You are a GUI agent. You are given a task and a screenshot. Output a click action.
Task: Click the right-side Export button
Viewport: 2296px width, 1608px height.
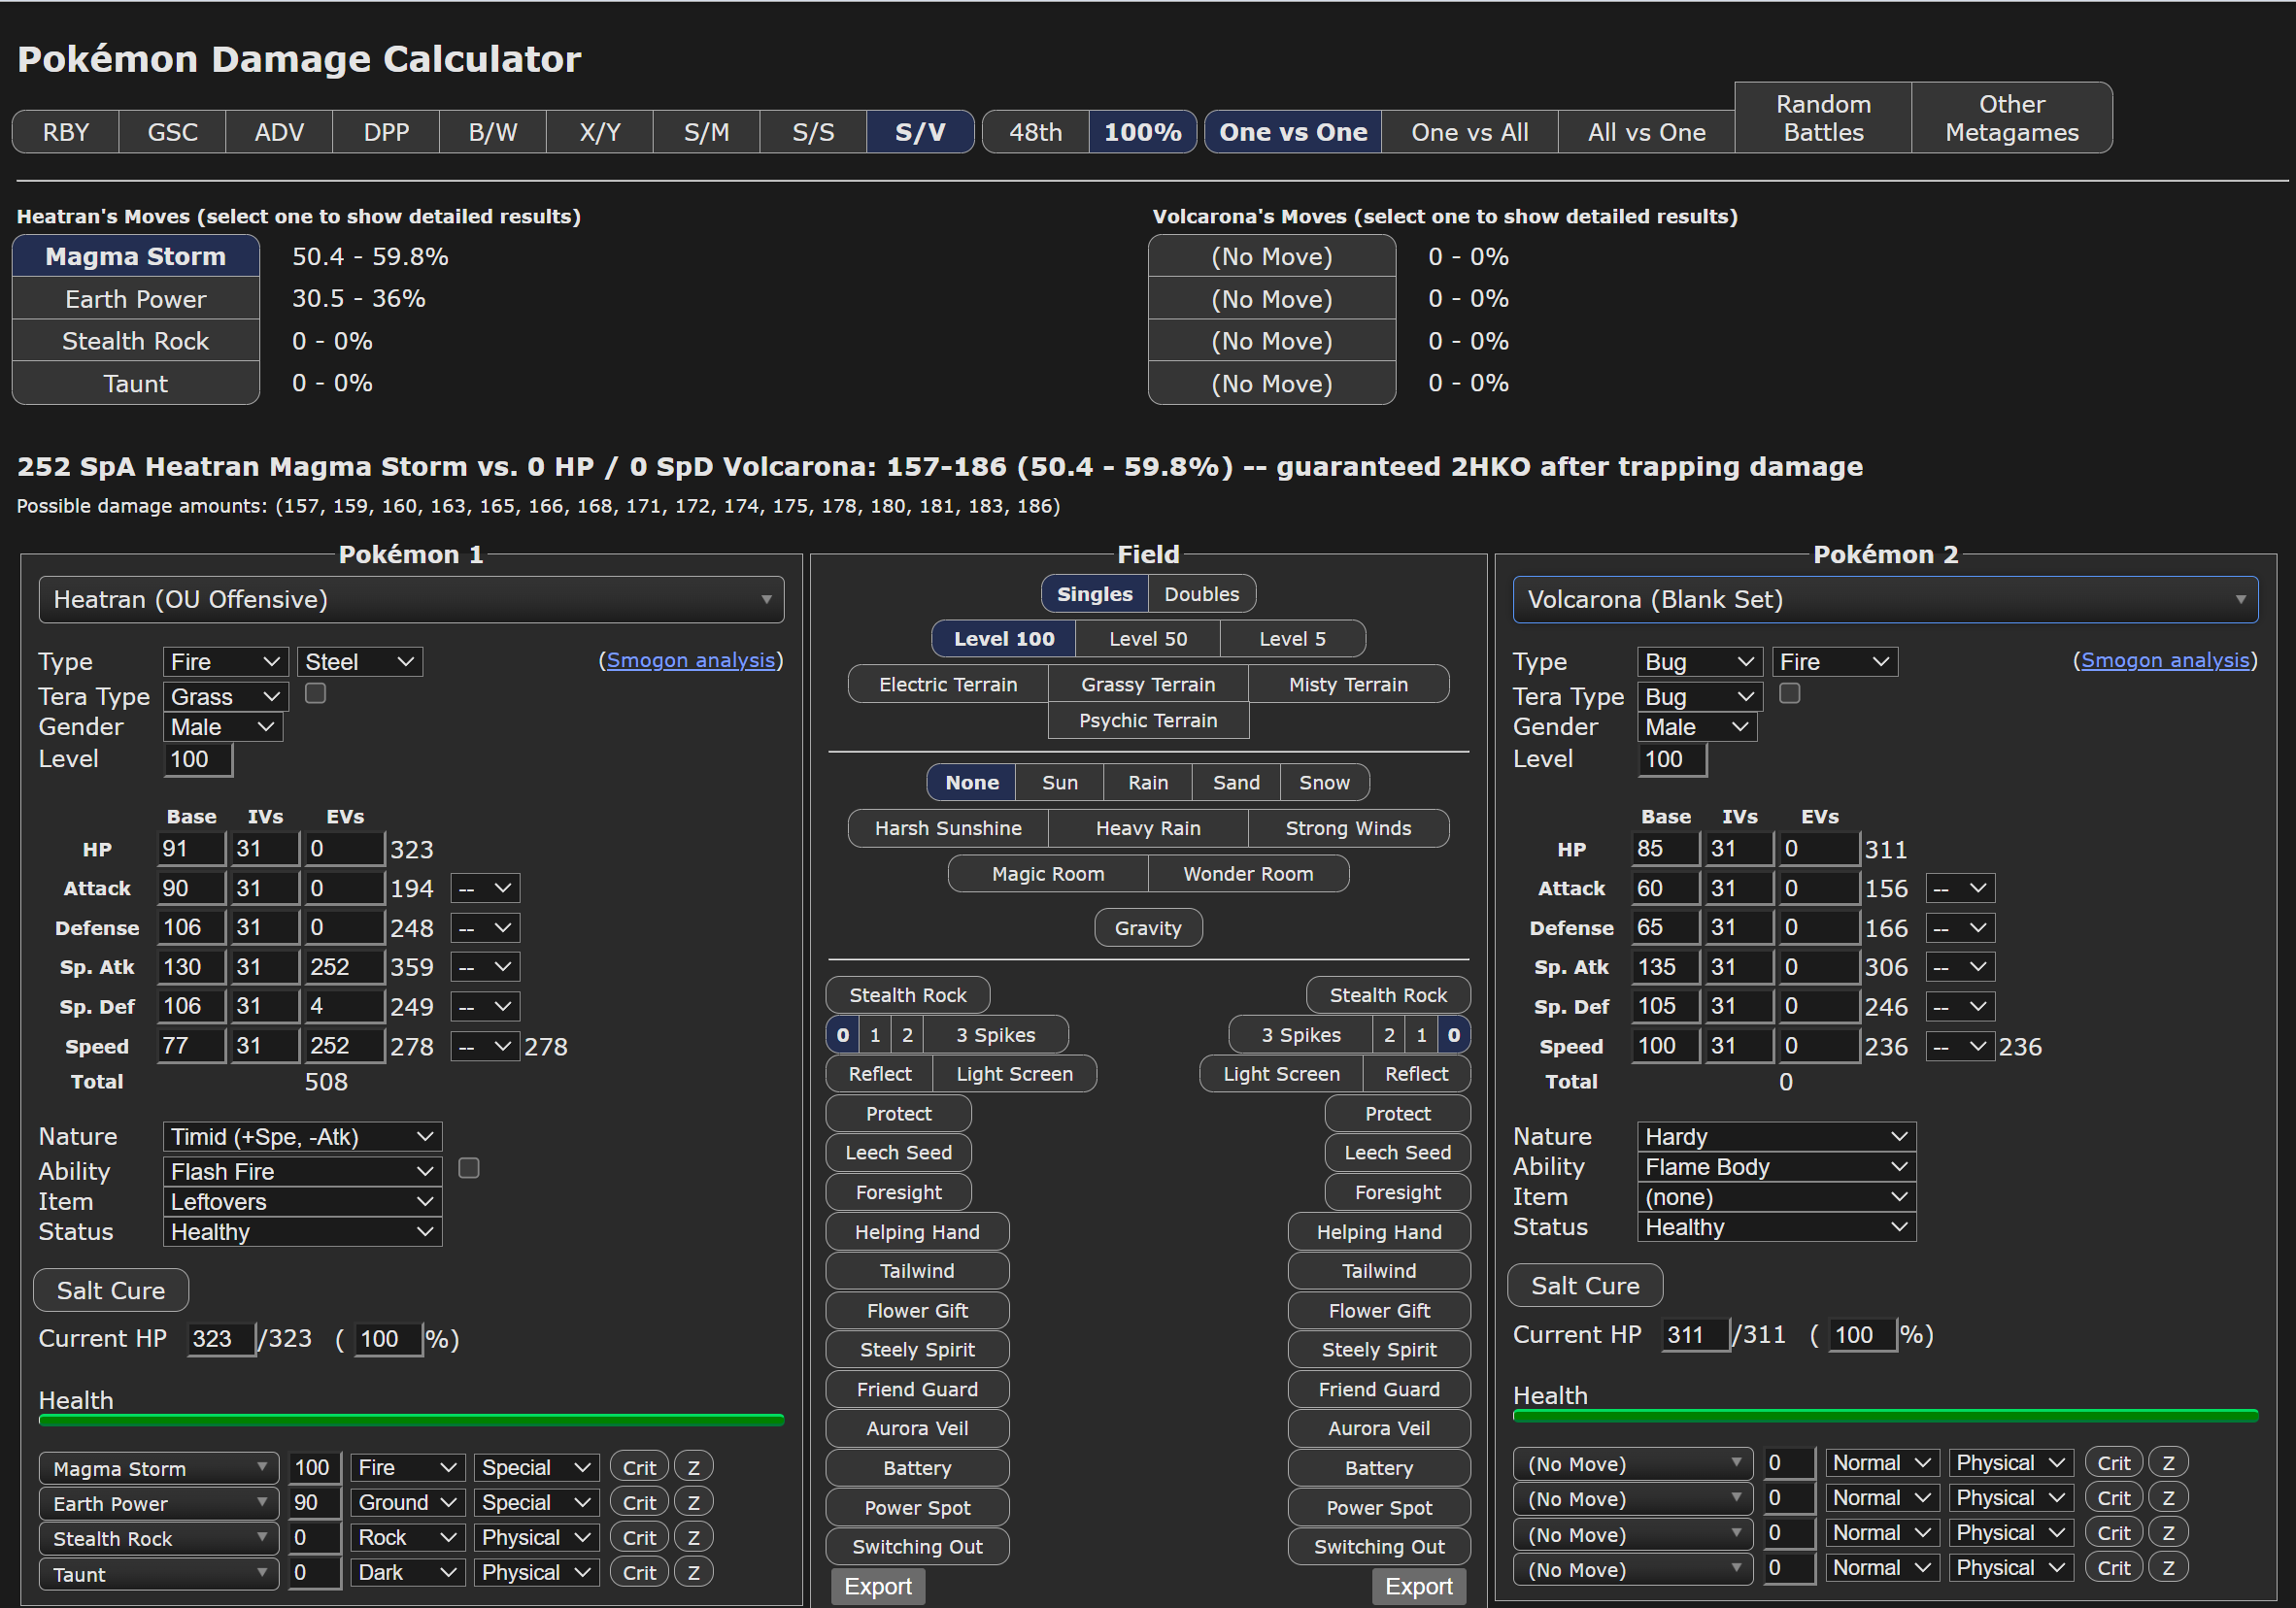coord(1418,1586)
